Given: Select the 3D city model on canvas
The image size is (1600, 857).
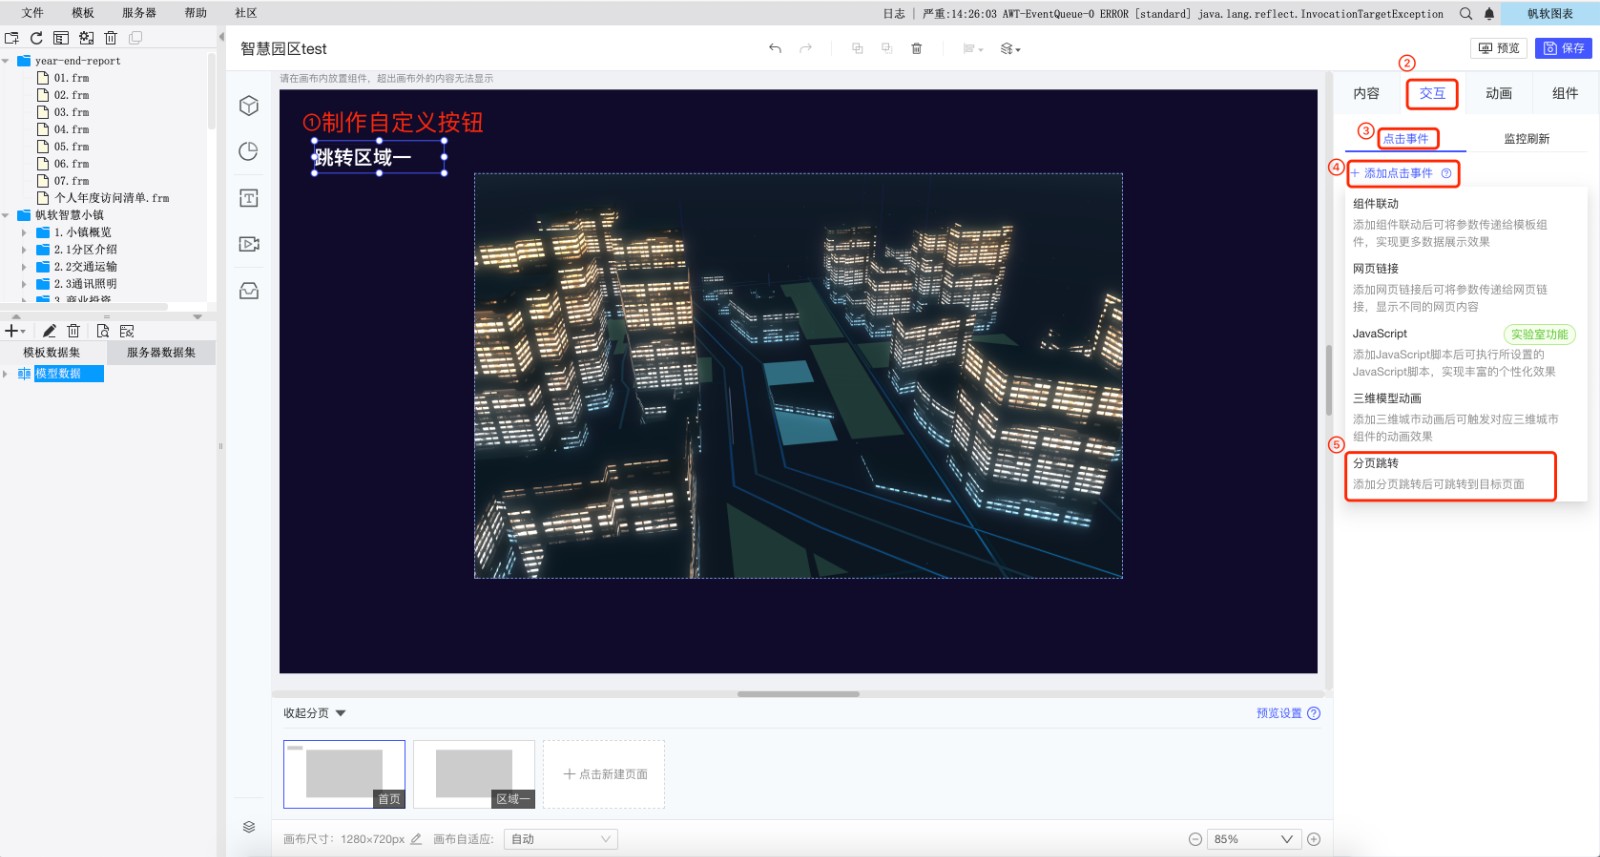Looking at the screenshot, I should click(798, 376).
